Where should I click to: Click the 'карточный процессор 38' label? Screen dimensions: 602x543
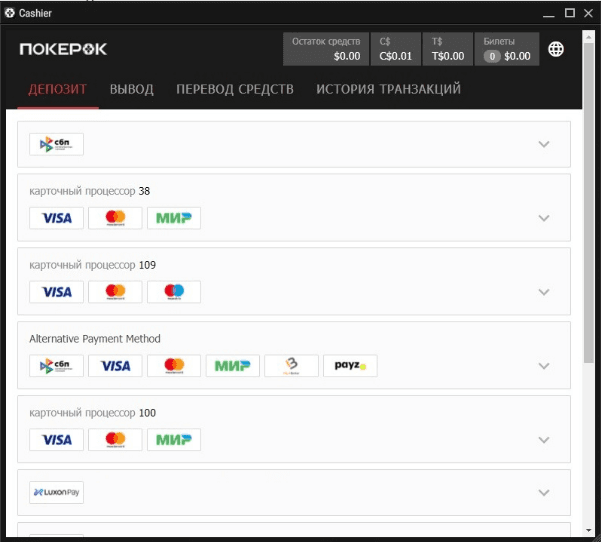click(89, 191)
